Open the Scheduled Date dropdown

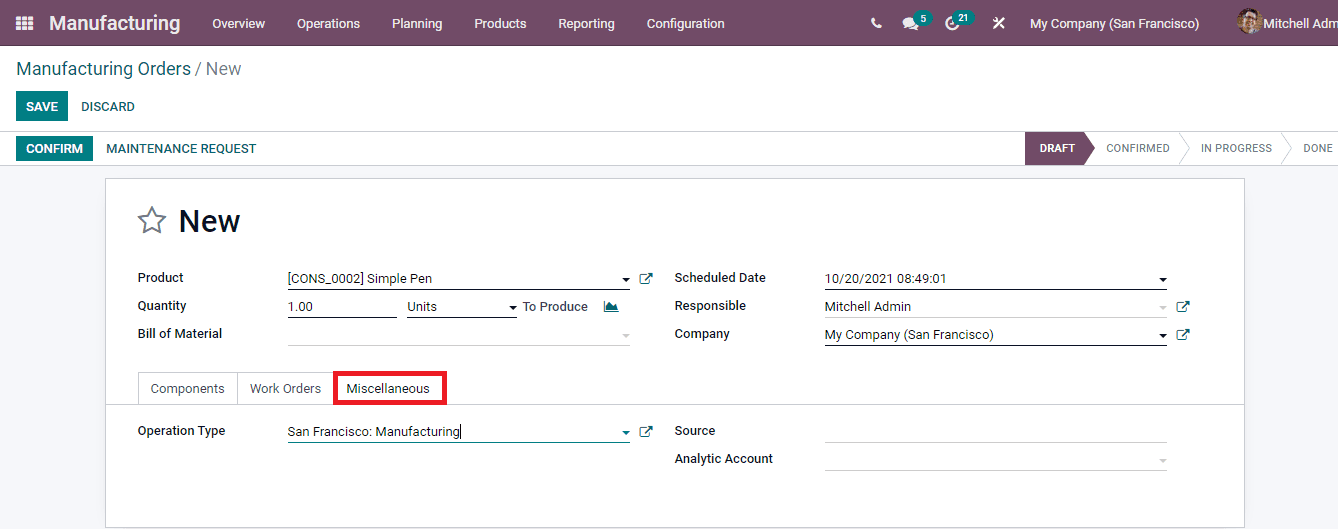tap(1162, 280)
